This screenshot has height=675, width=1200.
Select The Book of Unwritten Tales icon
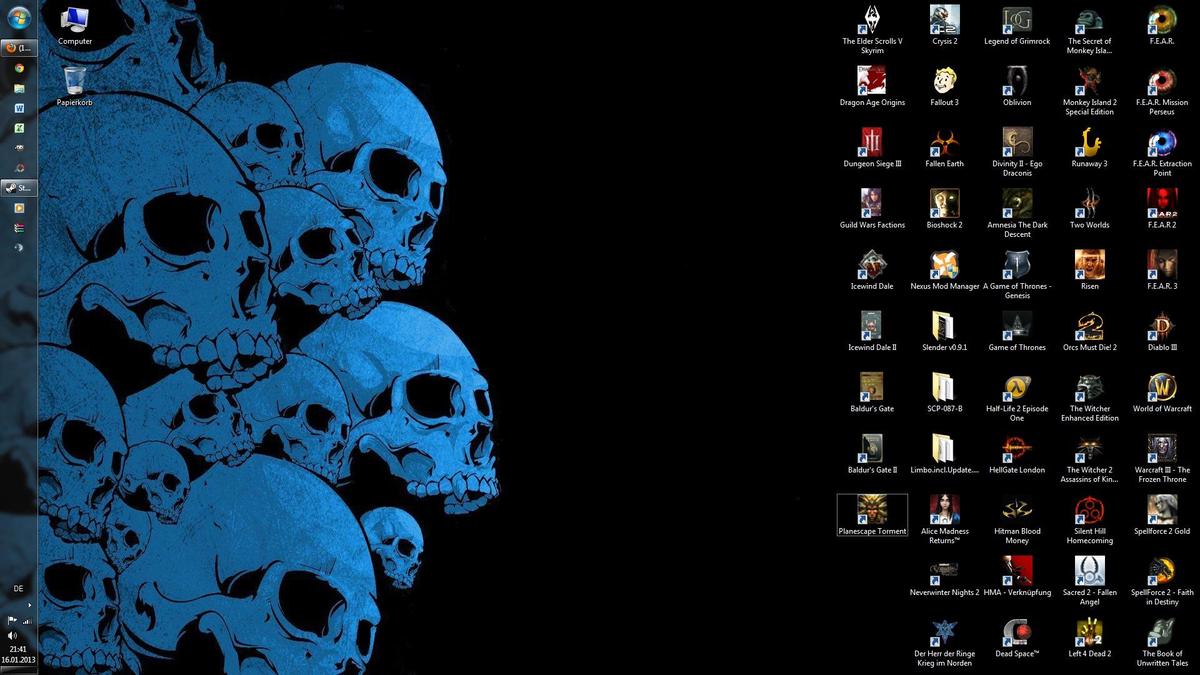point(1162,641)
